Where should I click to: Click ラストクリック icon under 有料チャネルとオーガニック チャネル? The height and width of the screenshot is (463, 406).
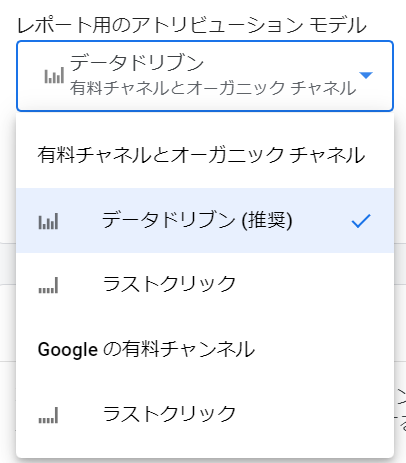point(48,285)
